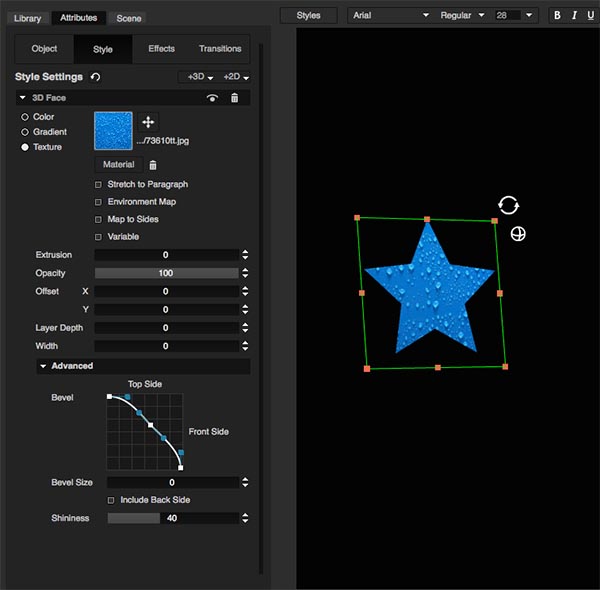Image resolution: width=600 pixels, height=590 pixels.
Task: Click the reset Style Settings icon
Action: pyautogui.click(x=95, y=77)
